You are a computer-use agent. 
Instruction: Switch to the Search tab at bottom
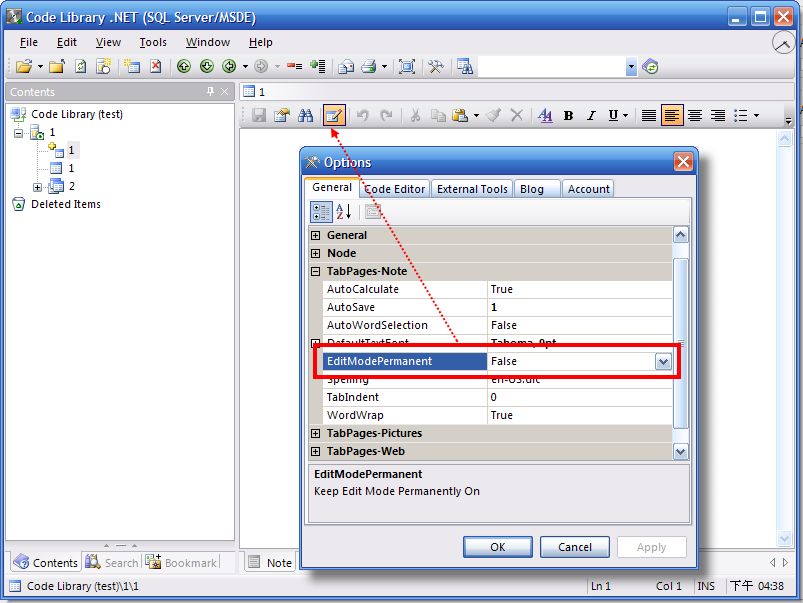coord(112,563)
